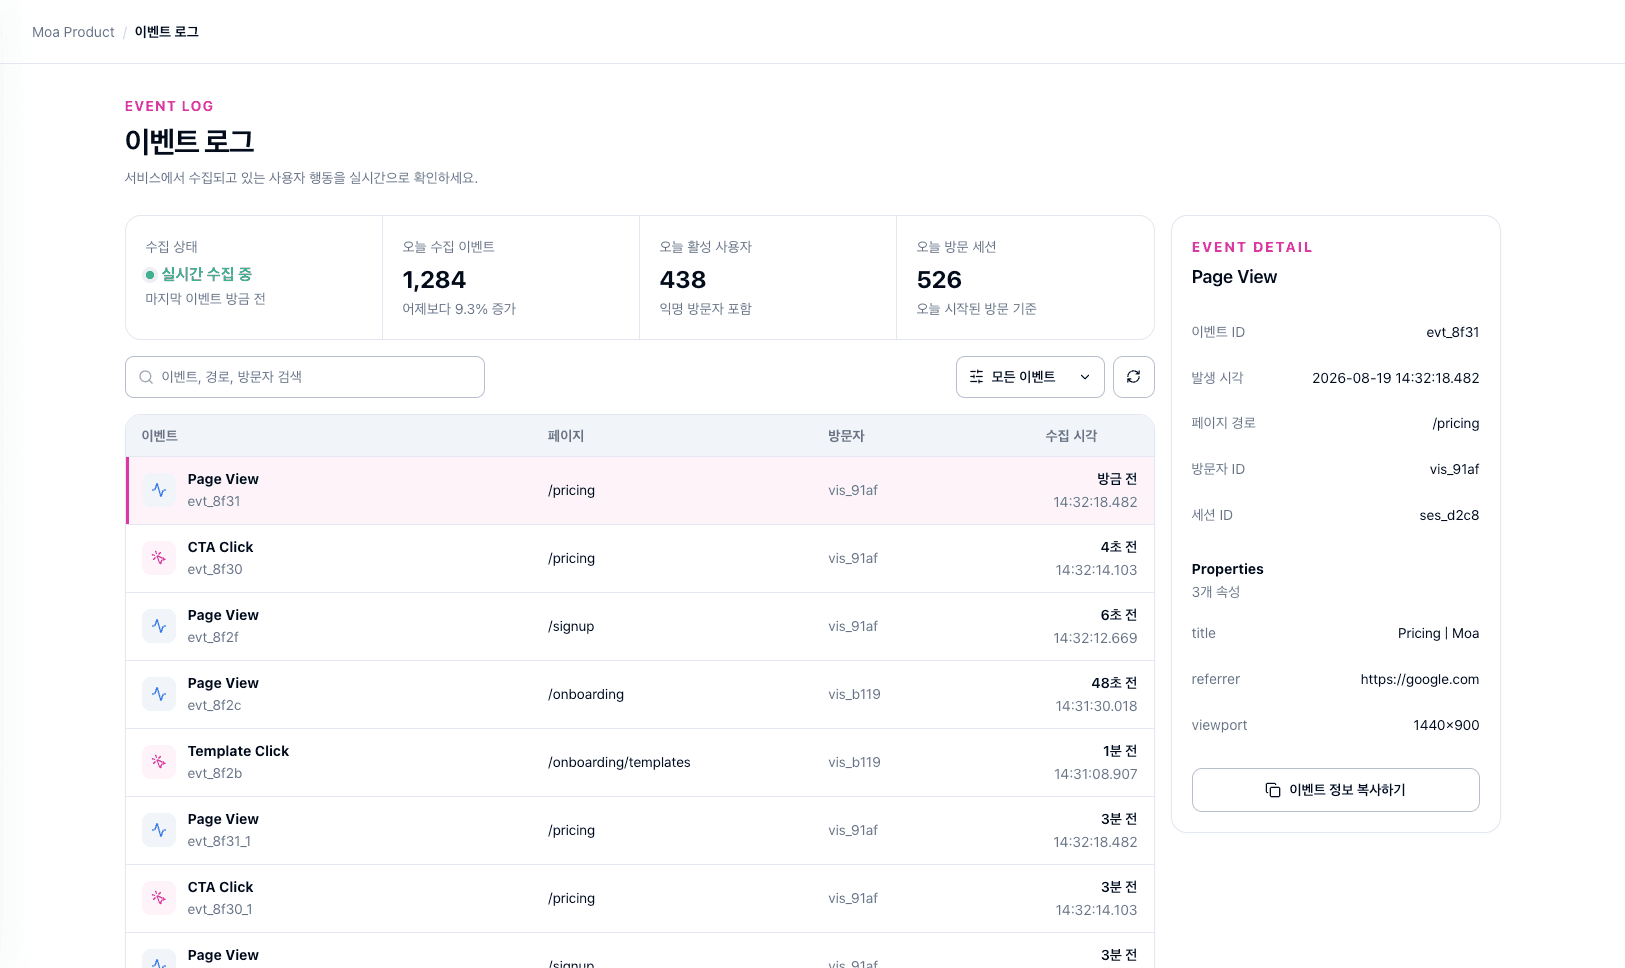
Task: Click the Template Click icon for evt_8f2b
Action: tap(159, 762)
